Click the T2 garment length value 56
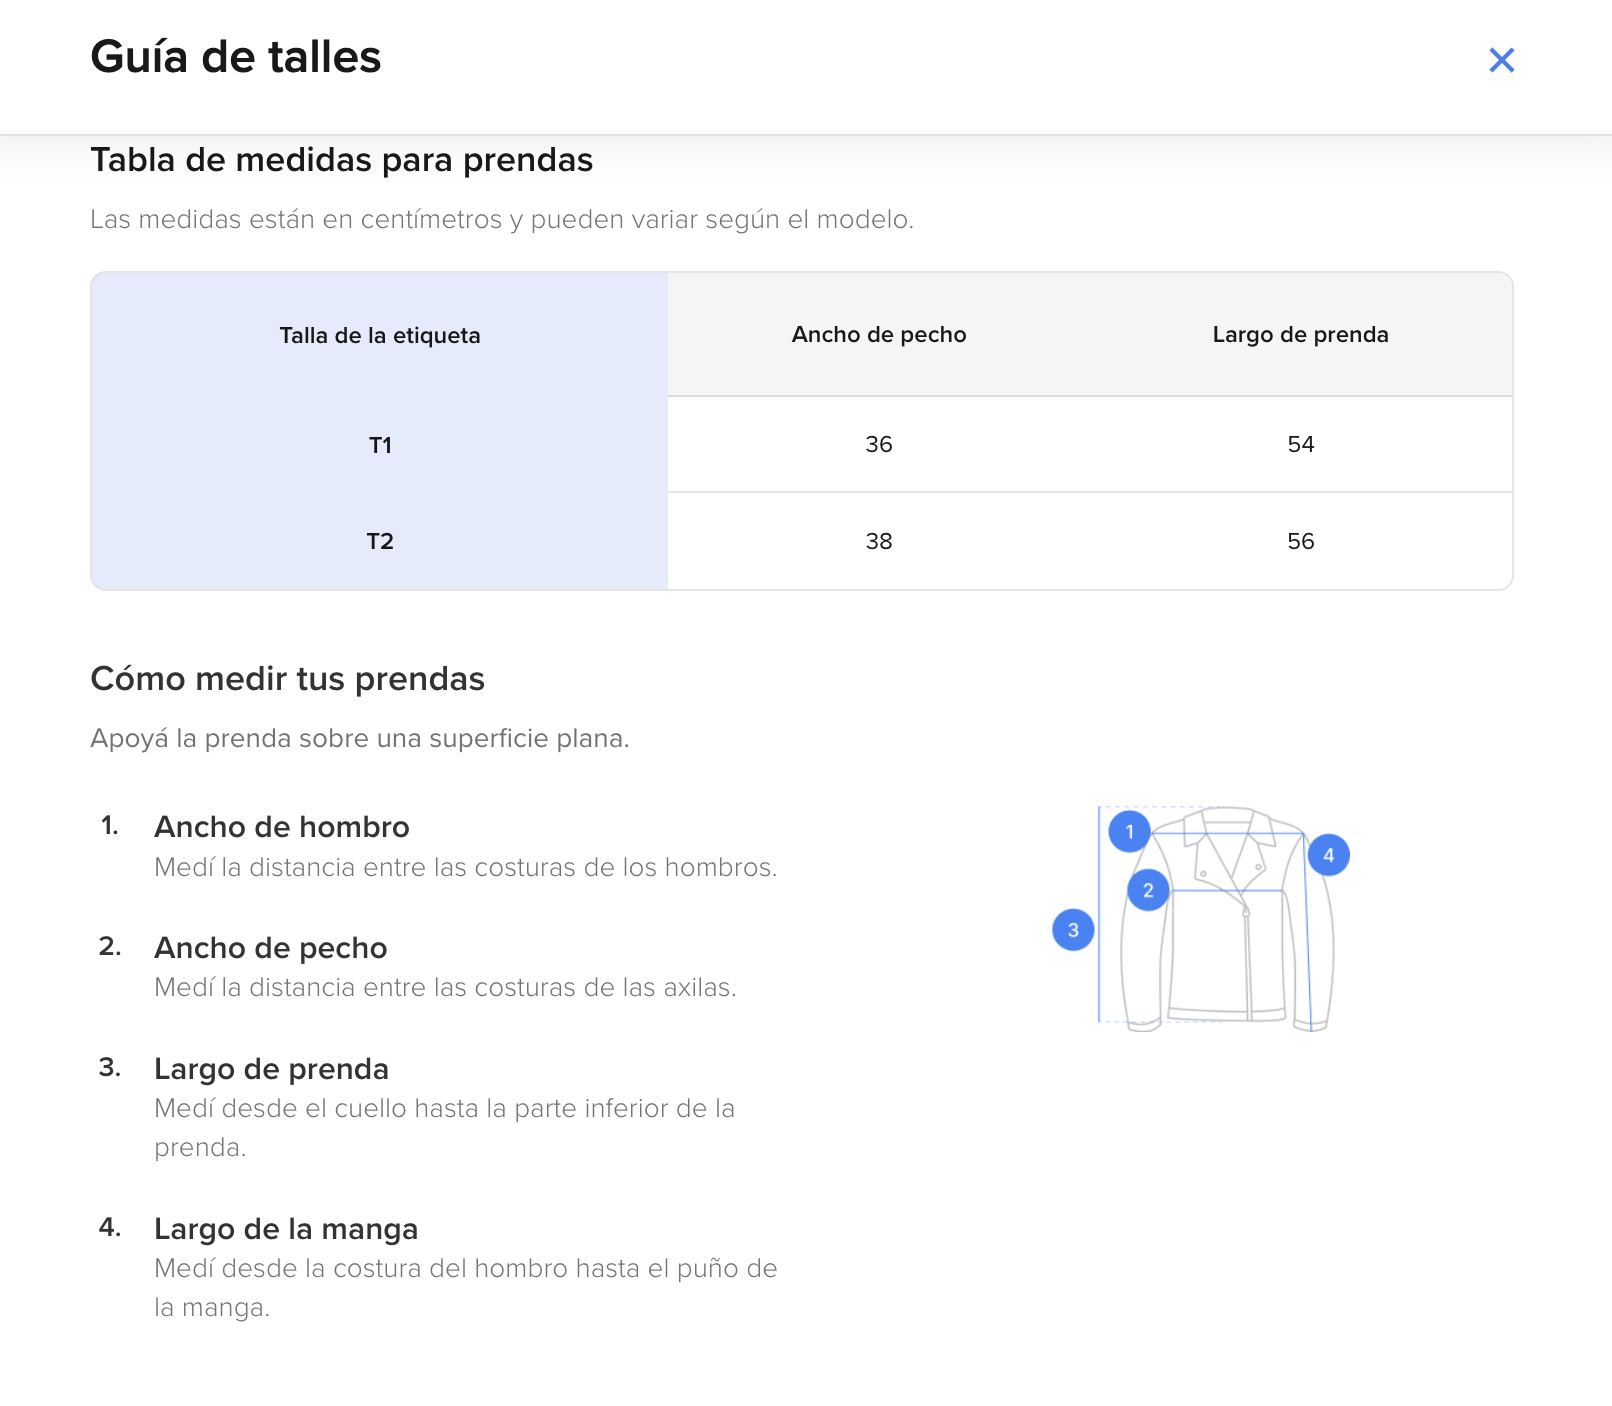This screenshot has width=1612, height=1406. [1300, 541]
